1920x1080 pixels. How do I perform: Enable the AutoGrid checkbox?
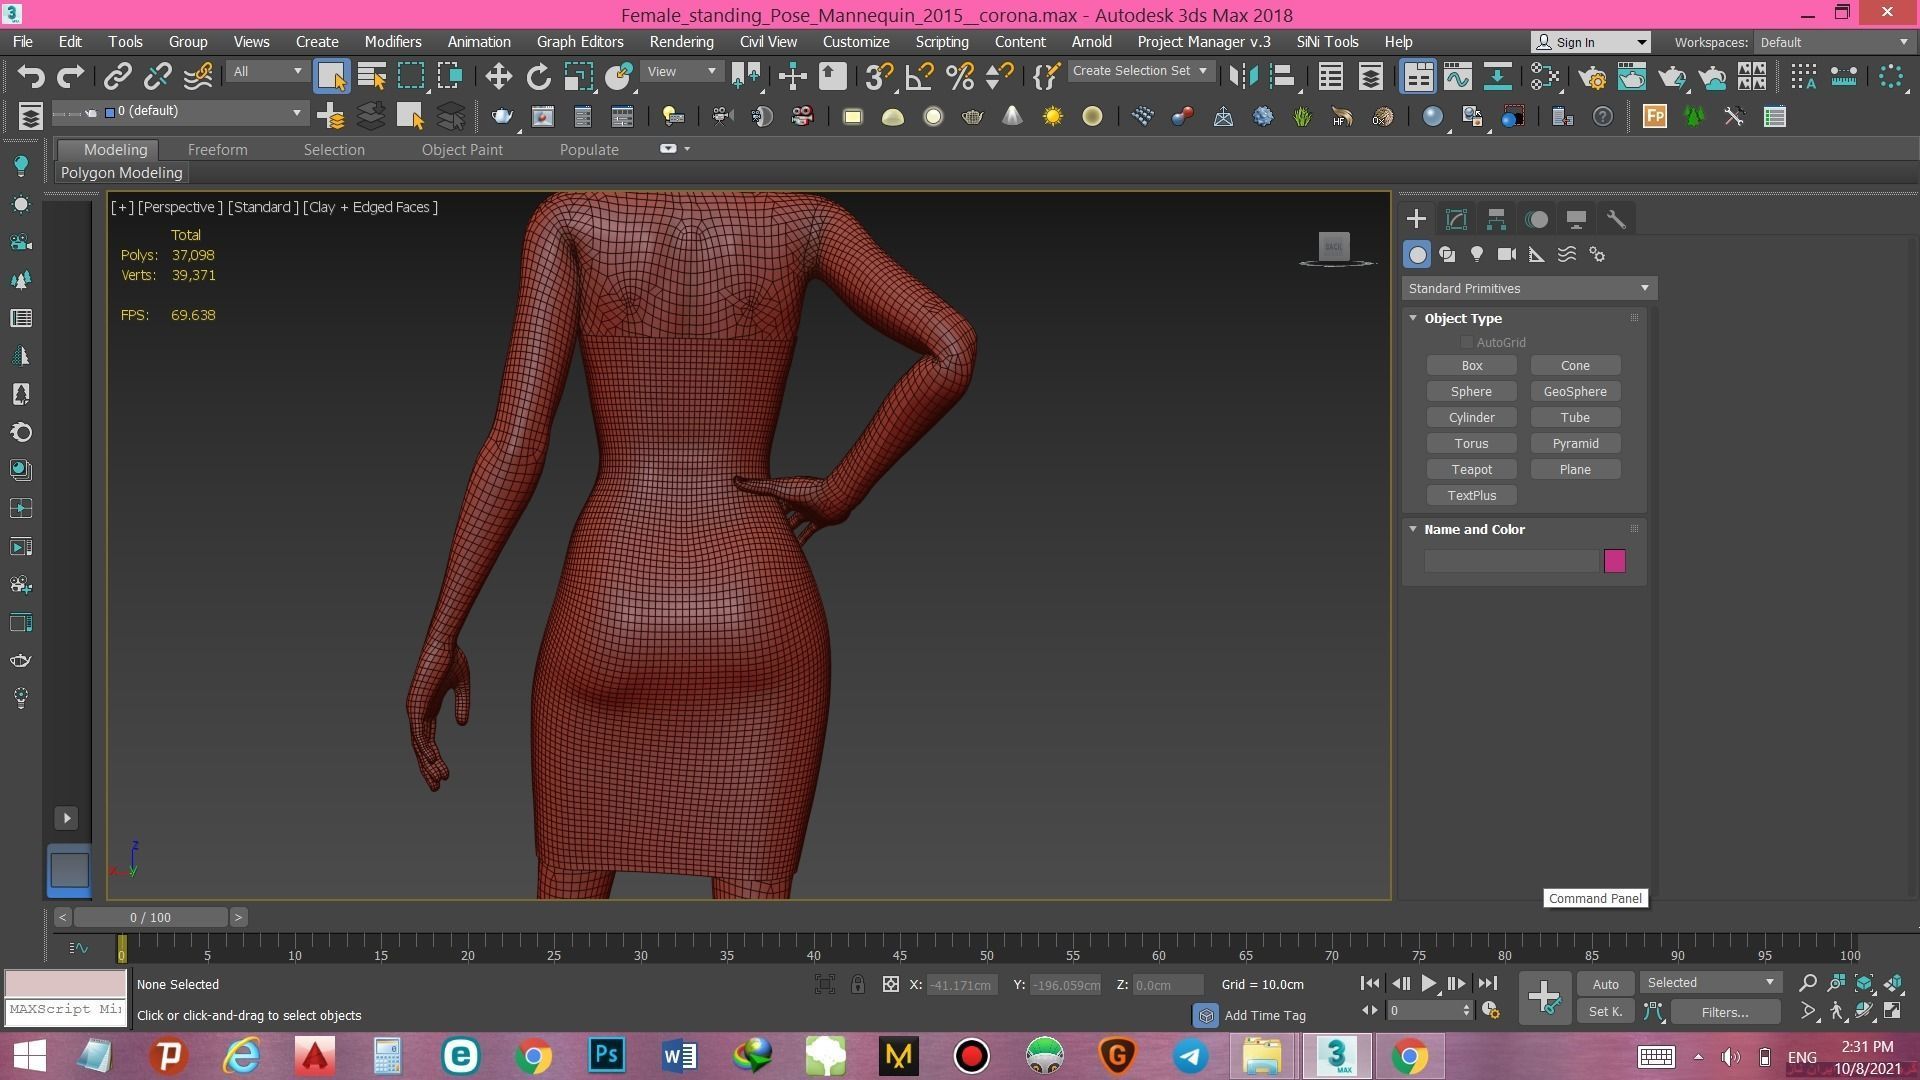pyautogui.click(x=1467, y=342)
